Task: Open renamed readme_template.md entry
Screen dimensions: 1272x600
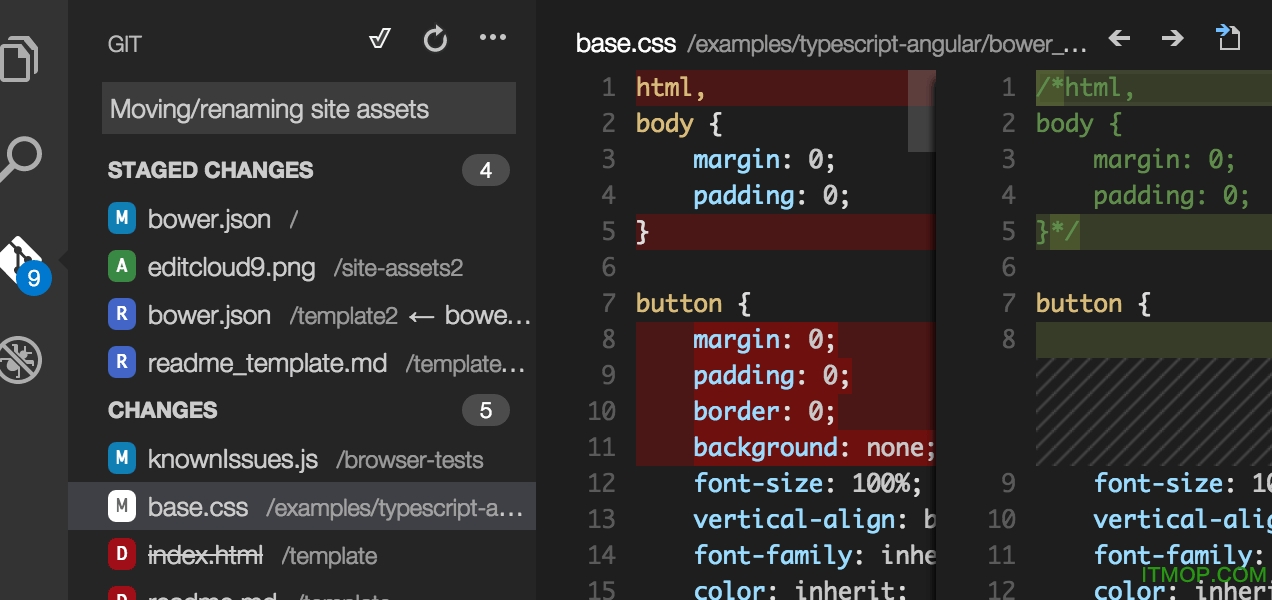Action: pyautogui.click(x=267, y=363)
